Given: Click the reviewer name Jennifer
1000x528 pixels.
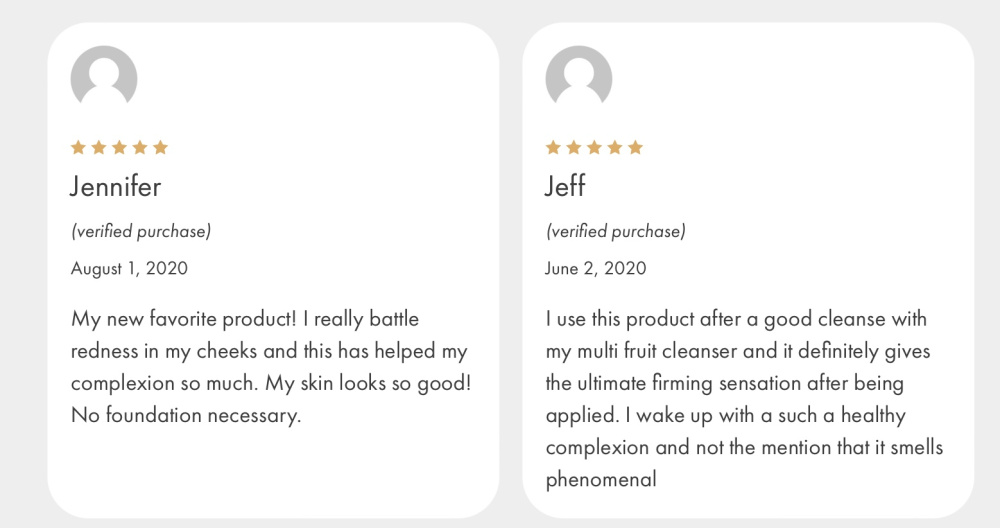Looking at the screenshot, I should 115,187.
